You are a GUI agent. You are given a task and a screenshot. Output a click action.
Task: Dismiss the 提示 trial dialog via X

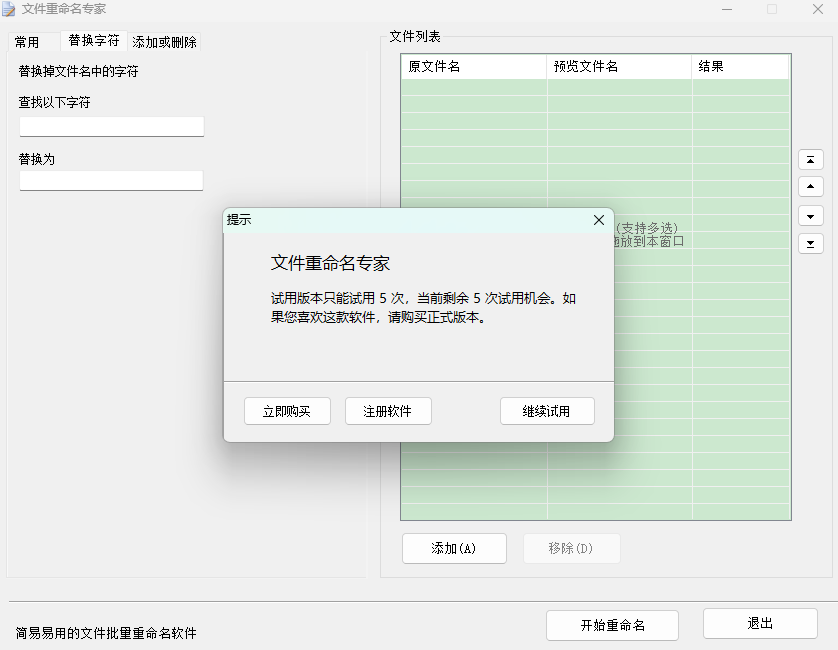(599, 220)
